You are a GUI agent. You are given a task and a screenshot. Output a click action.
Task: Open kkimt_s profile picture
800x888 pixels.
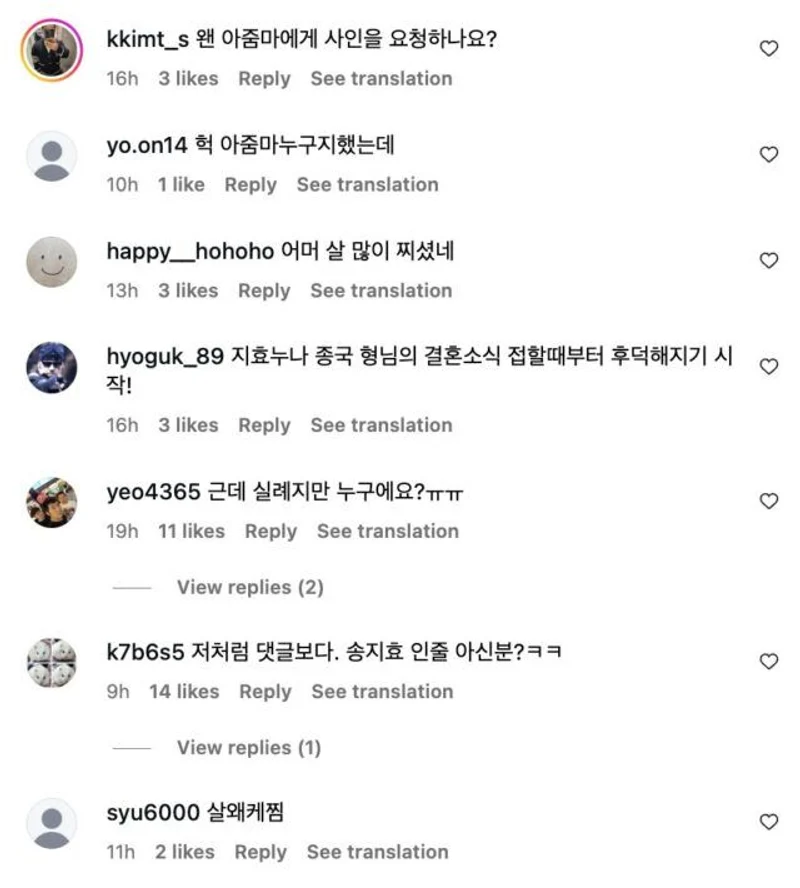tap(50, 50)
